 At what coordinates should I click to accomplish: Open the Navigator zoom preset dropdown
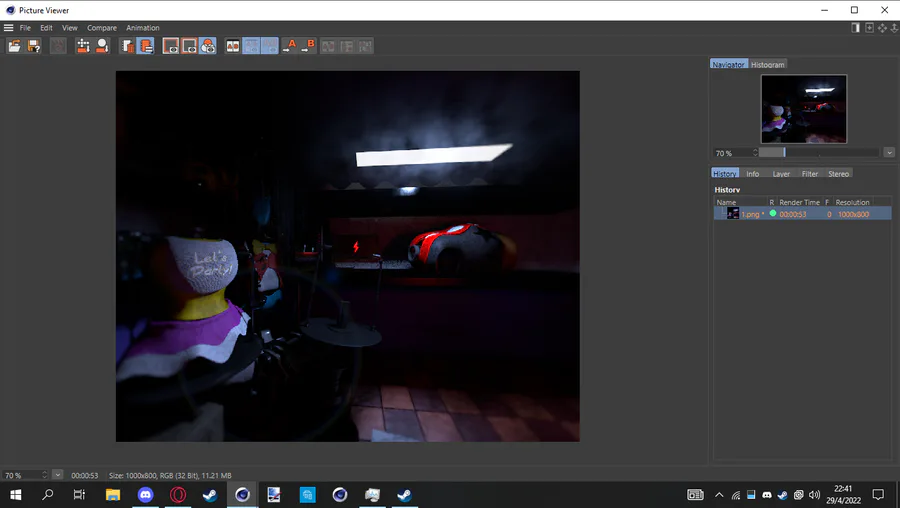(889, 153)
